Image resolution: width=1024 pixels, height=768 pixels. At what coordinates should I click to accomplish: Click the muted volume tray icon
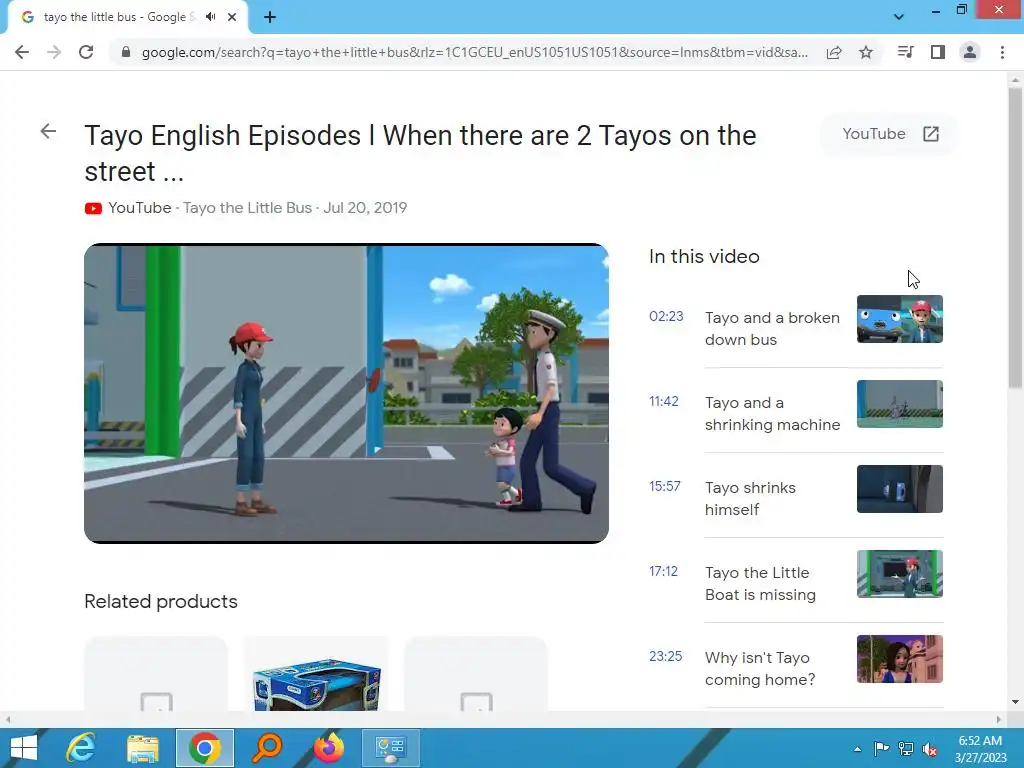click(930, 749)
